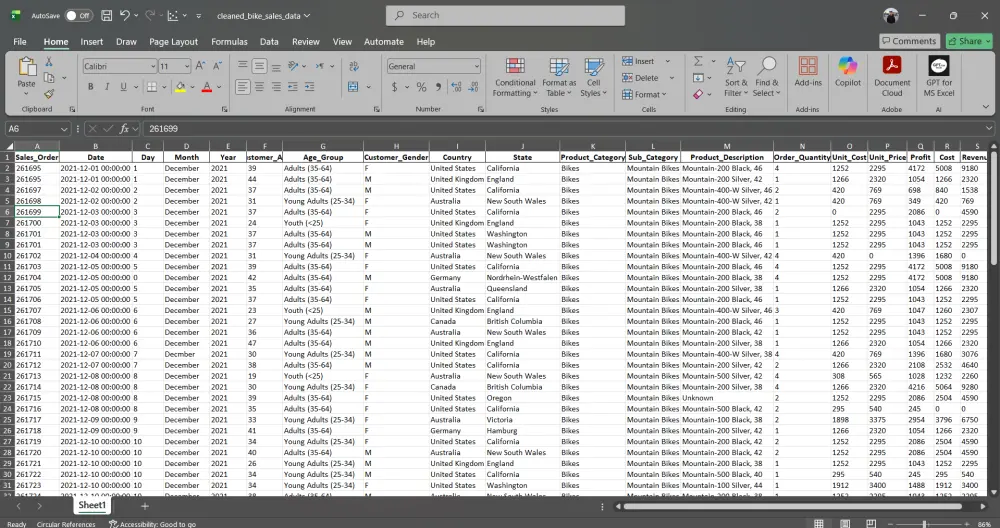Viewport: 1000px width, 528px height.
Task: Toggle Wrap Text
Action: click(354, 66)
